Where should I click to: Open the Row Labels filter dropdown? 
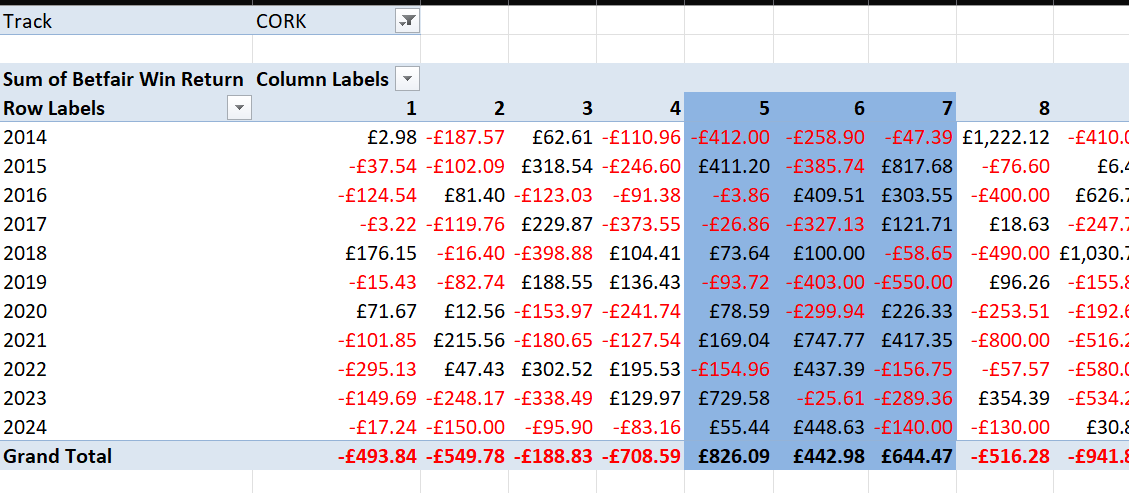coord(240,108)
